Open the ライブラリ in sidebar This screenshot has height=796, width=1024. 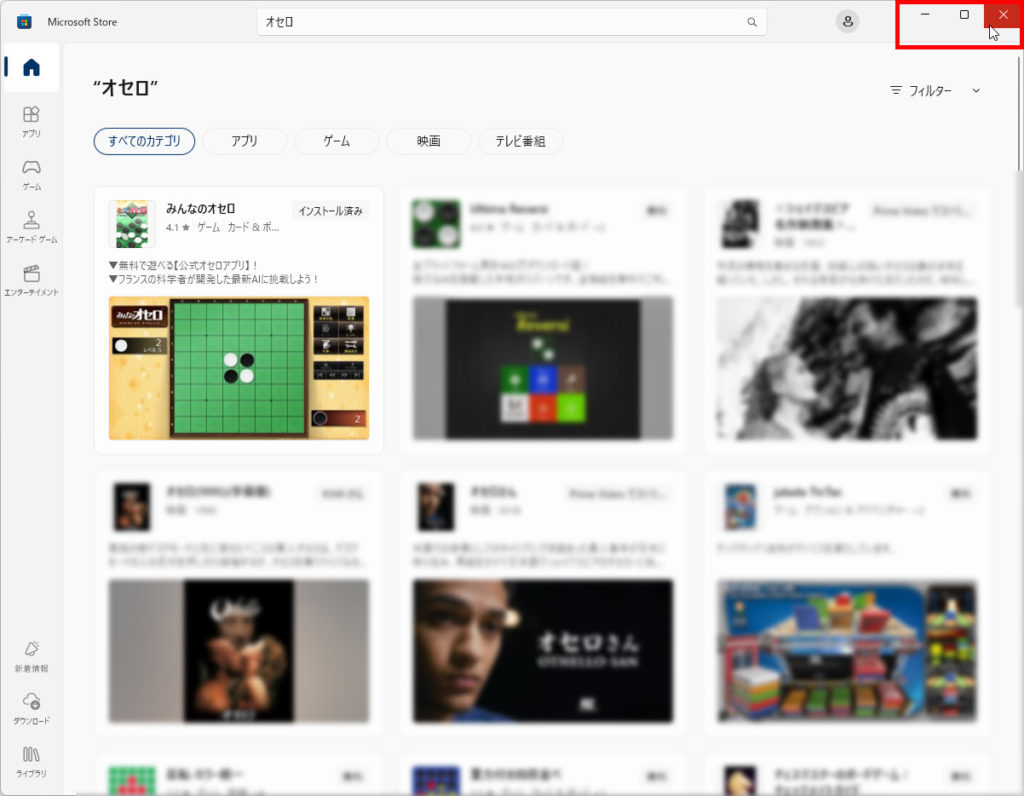31,761
